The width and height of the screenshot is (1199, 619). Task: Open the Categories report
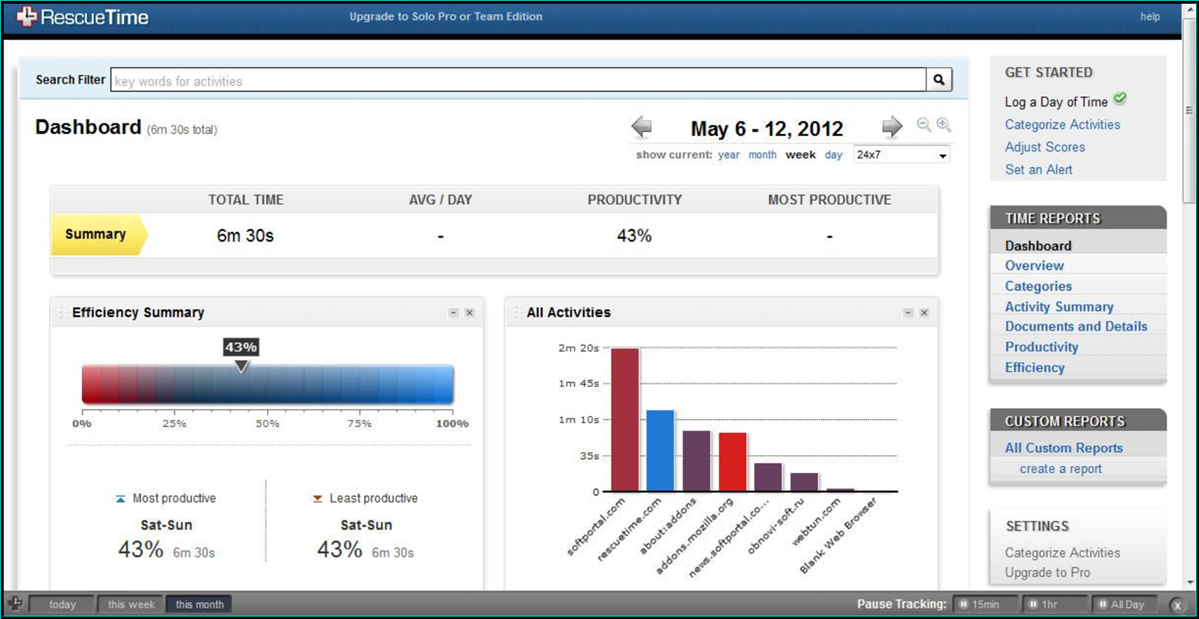(1038, 287)
